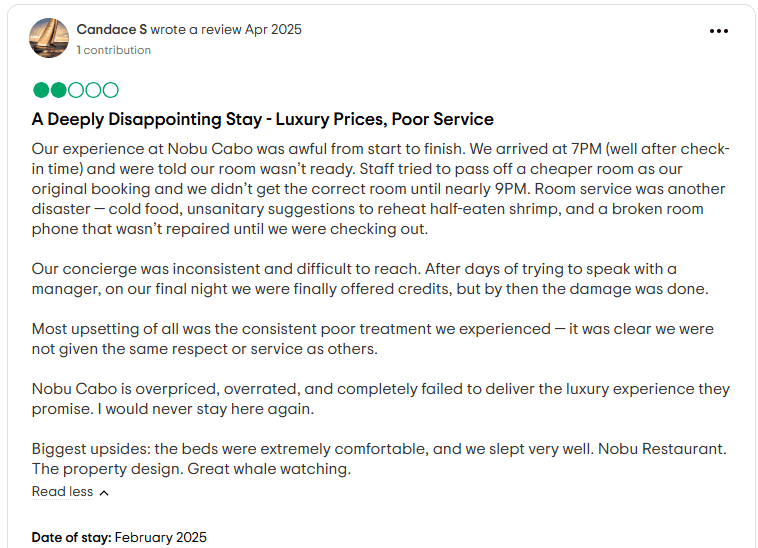758x548 pixels.
Task: Click the paragraph beginning "Our experience at Nobu Cabo"
Action: pyautogui.click(x=380, y=189)
